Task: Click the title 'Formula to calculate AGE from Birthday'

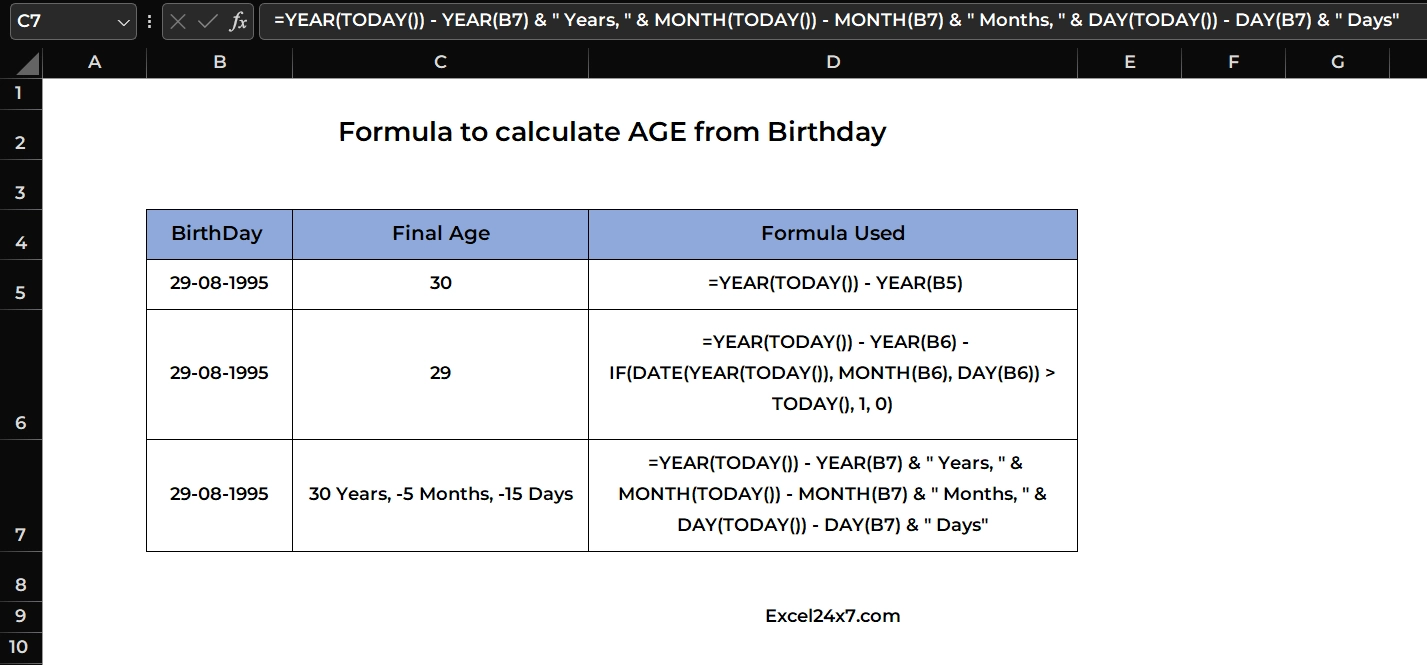Action: click(612, 132)
